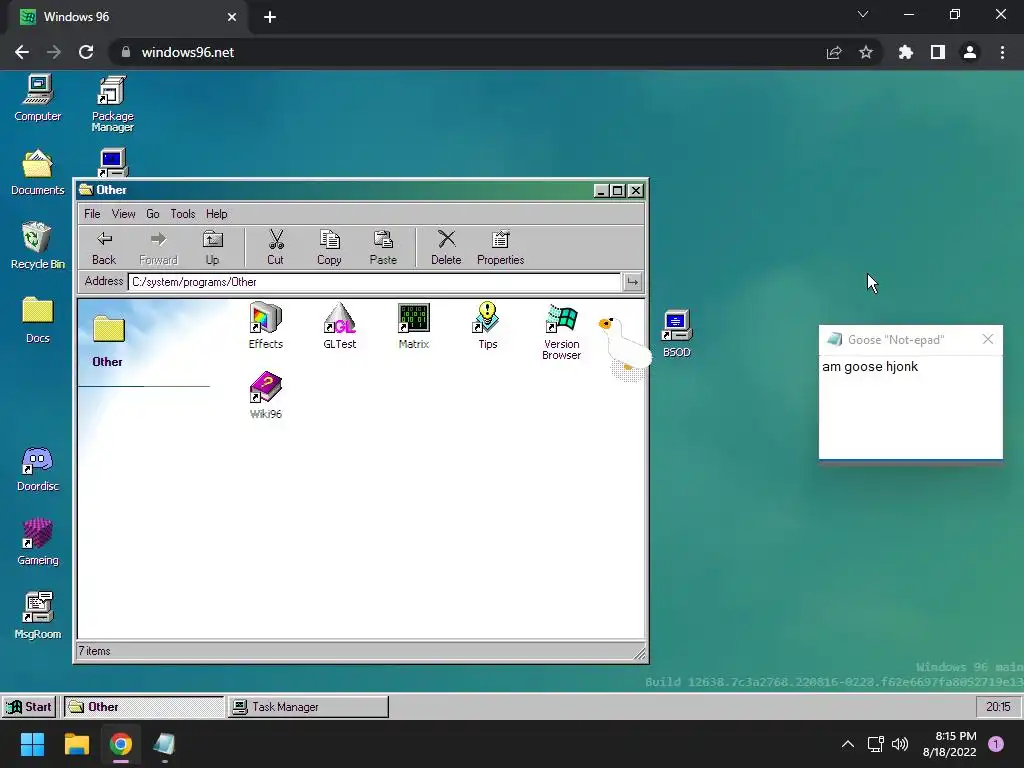This screenshot has height=768, width=1024.
Task: Select the GLTest program icon
Action: click(x=340, y=325)
